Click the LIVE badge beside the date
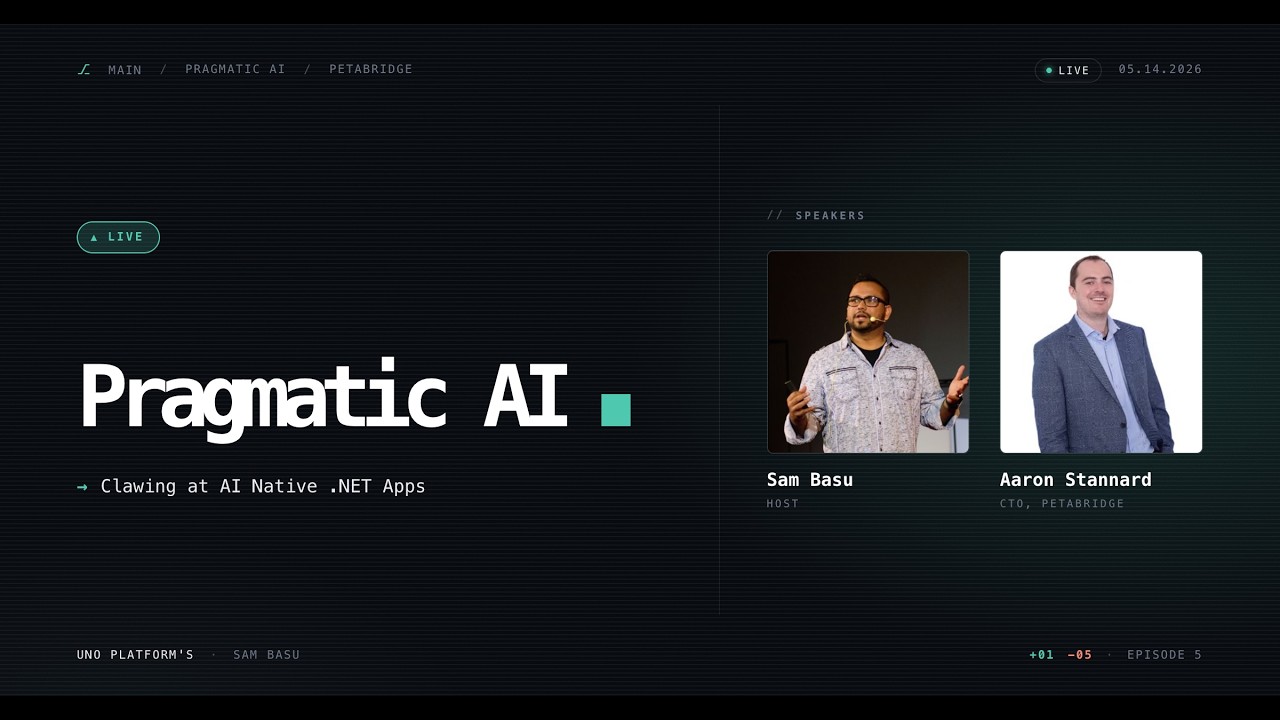The height and width of the screenshot is (720, 1280). pyautogui.click(x=1068, y=70)
